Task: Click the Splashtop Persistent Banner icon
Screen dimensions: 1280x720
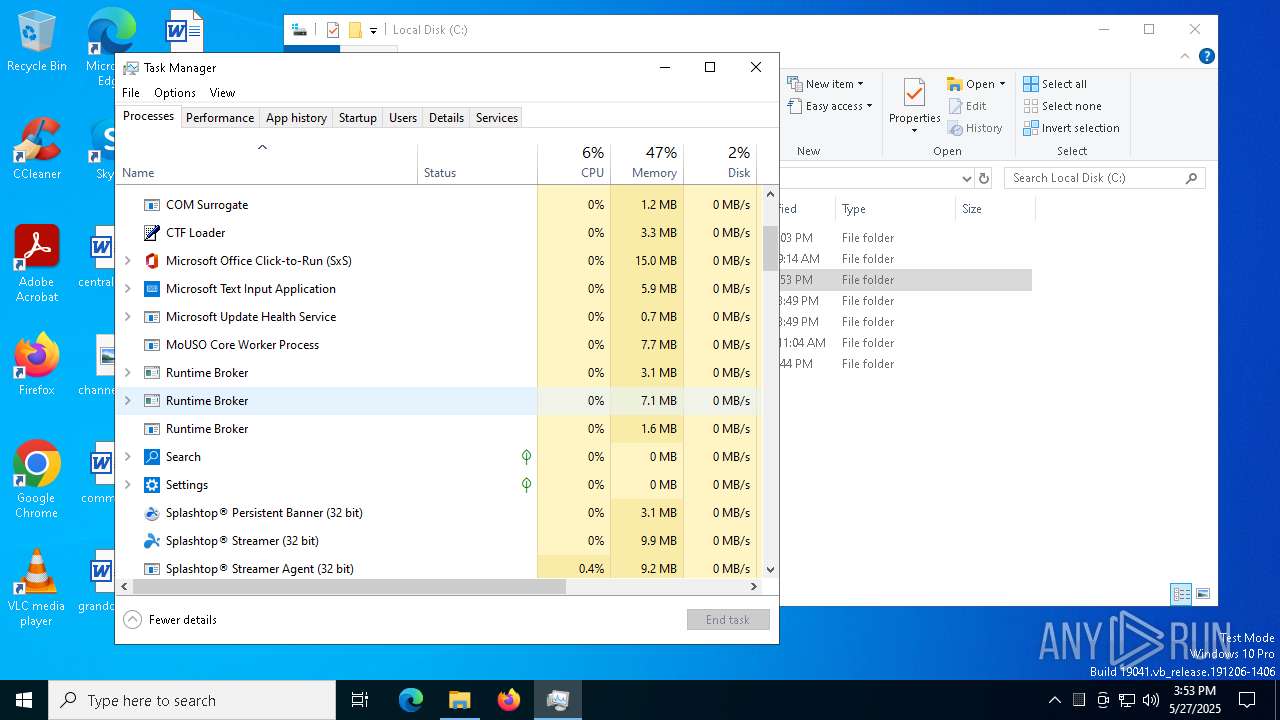Action: point(152,513)
